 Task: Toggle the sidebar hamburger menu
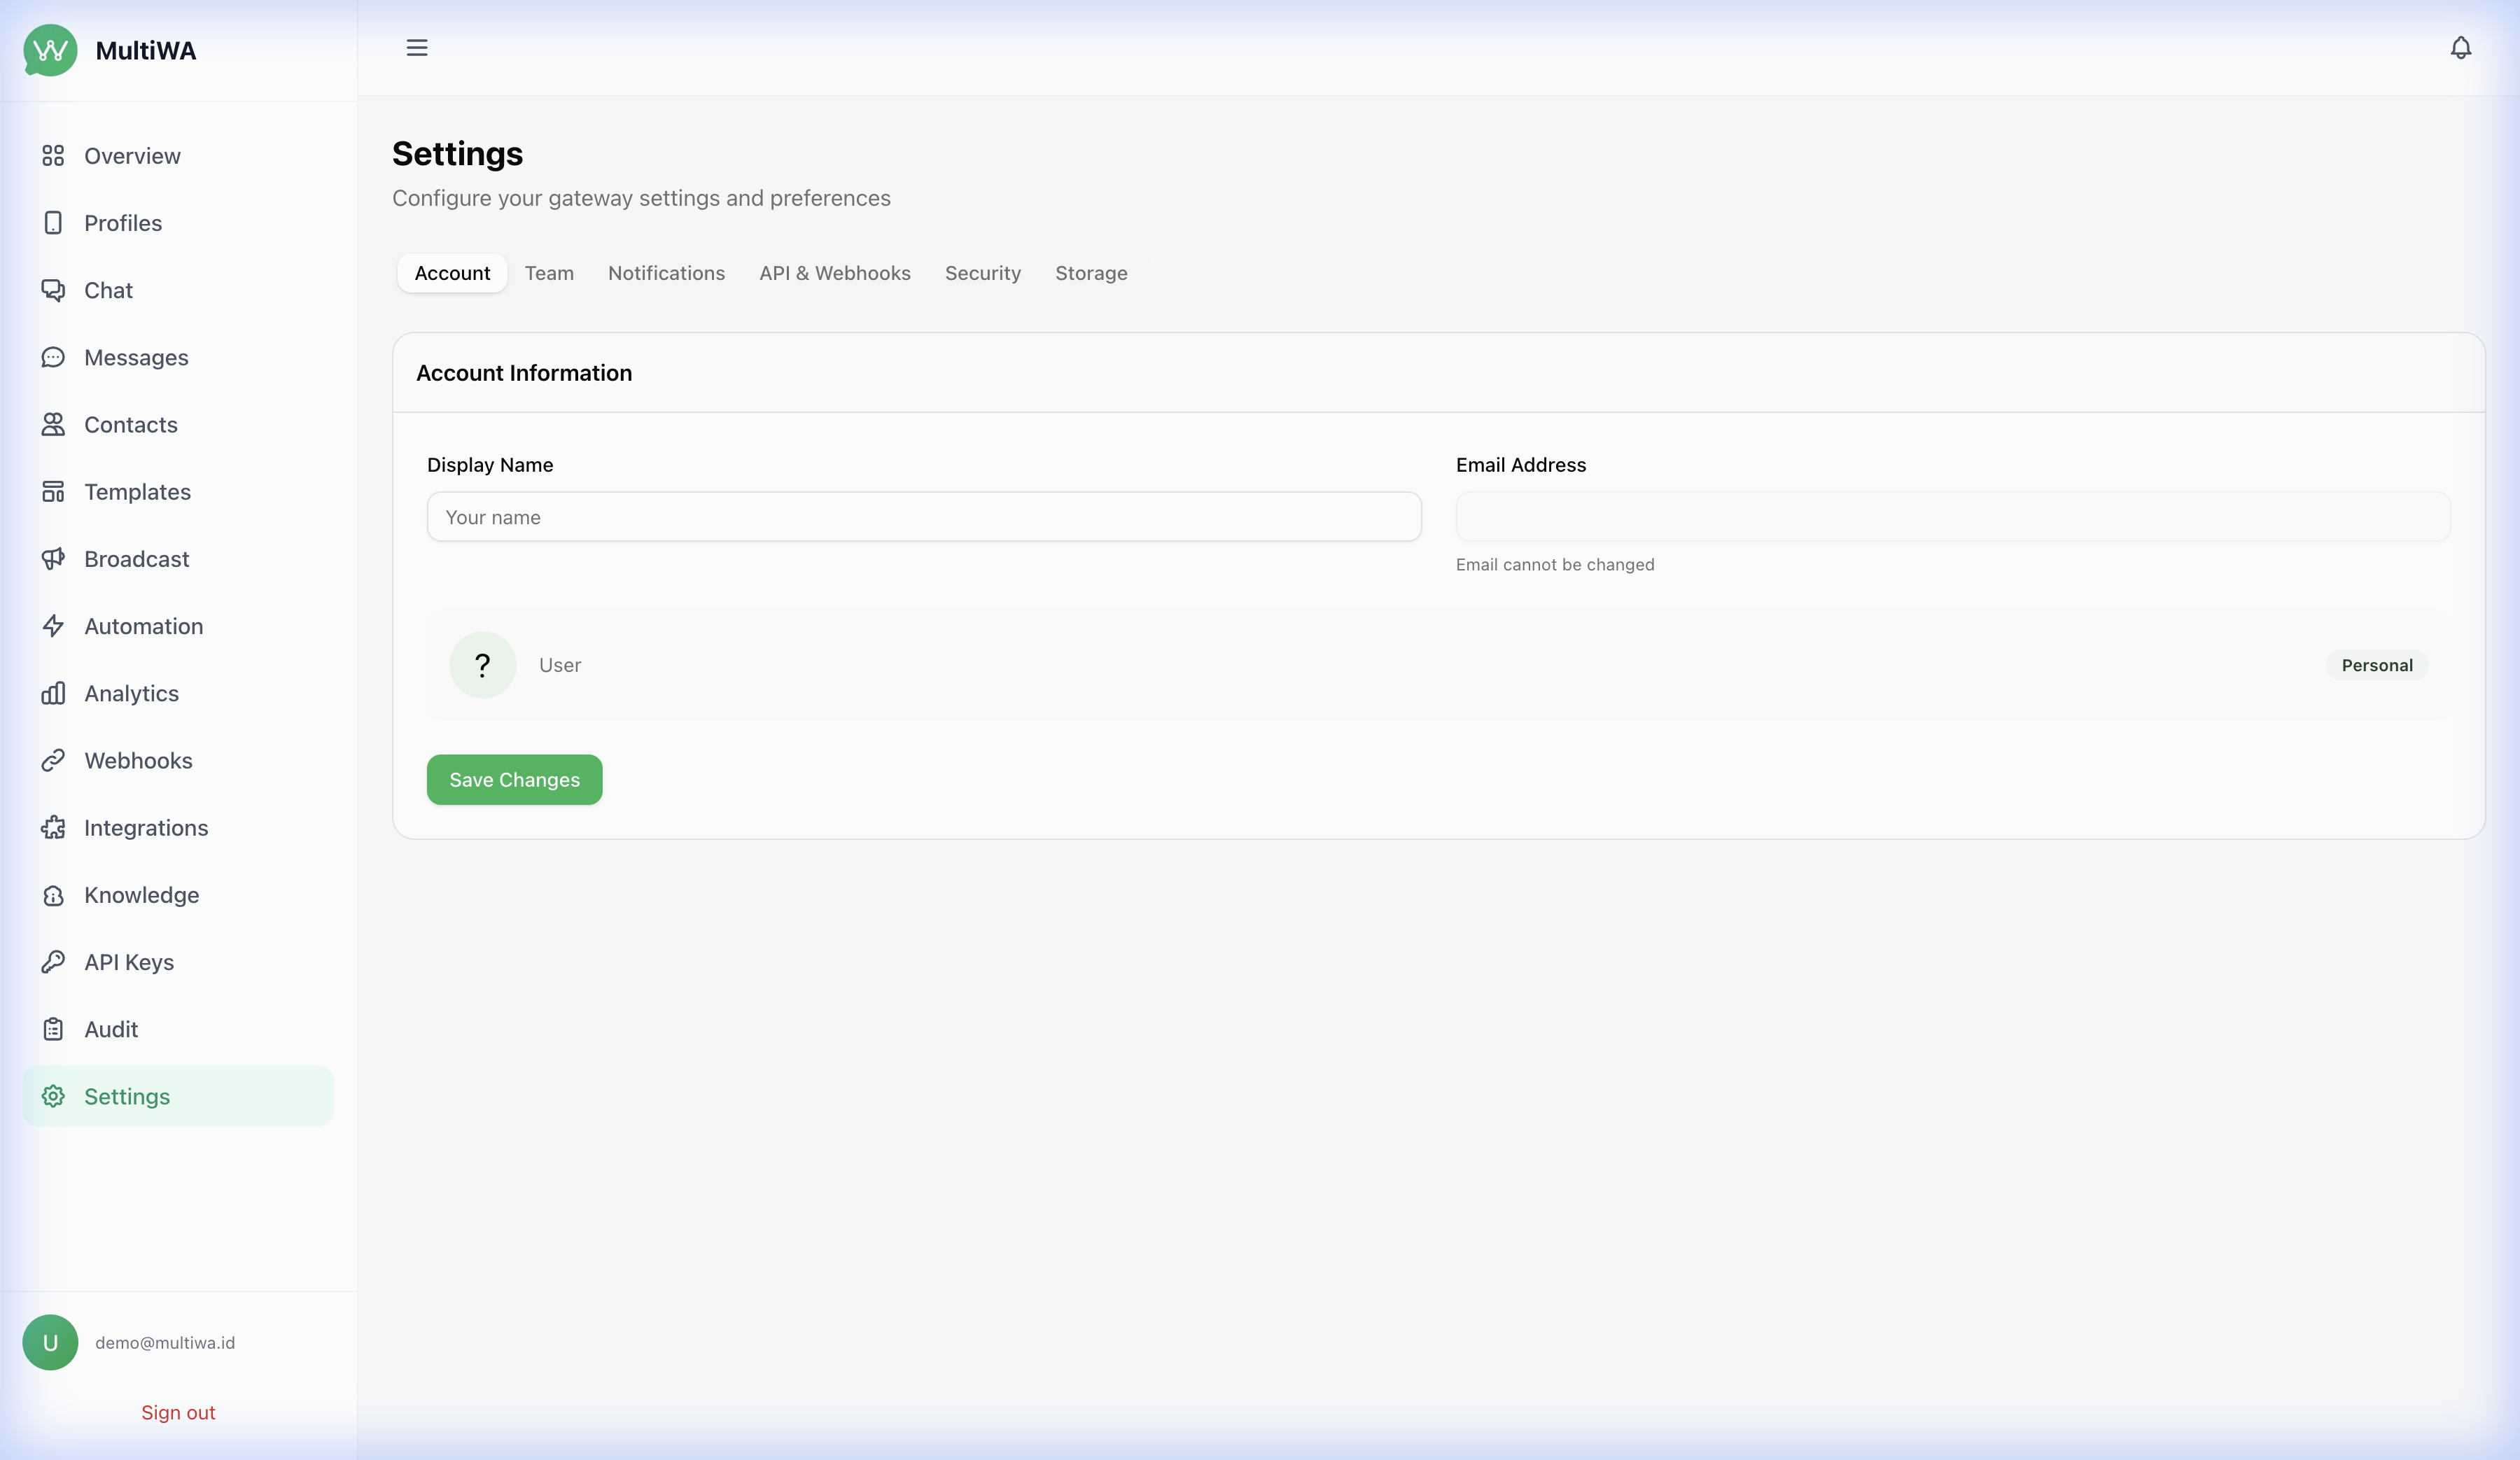(x=417, y=47)
